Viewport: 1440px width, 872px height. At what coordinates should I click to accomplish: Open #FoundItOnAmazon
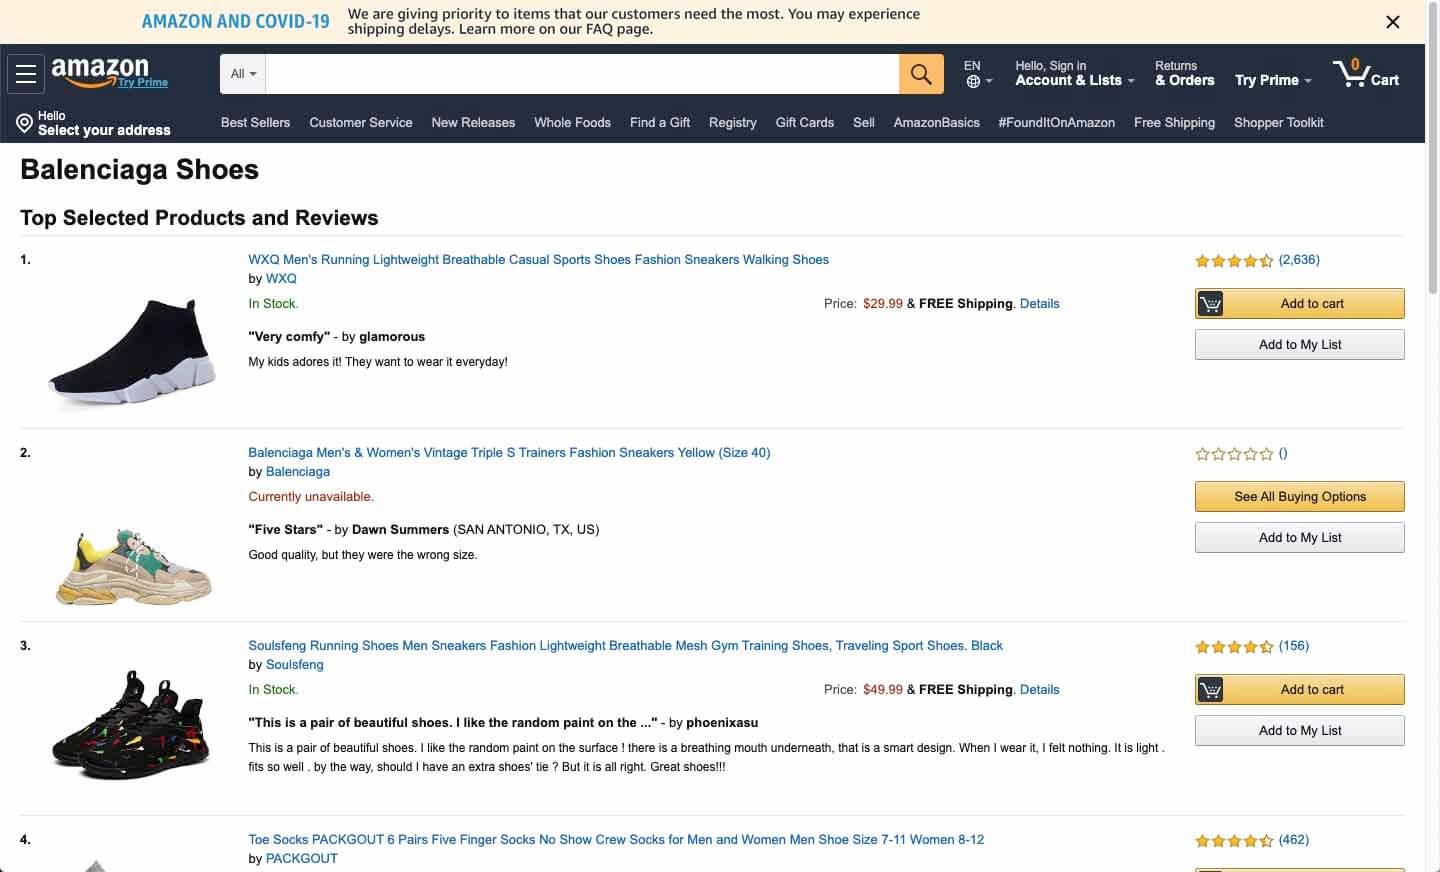tap(1057, 122)
